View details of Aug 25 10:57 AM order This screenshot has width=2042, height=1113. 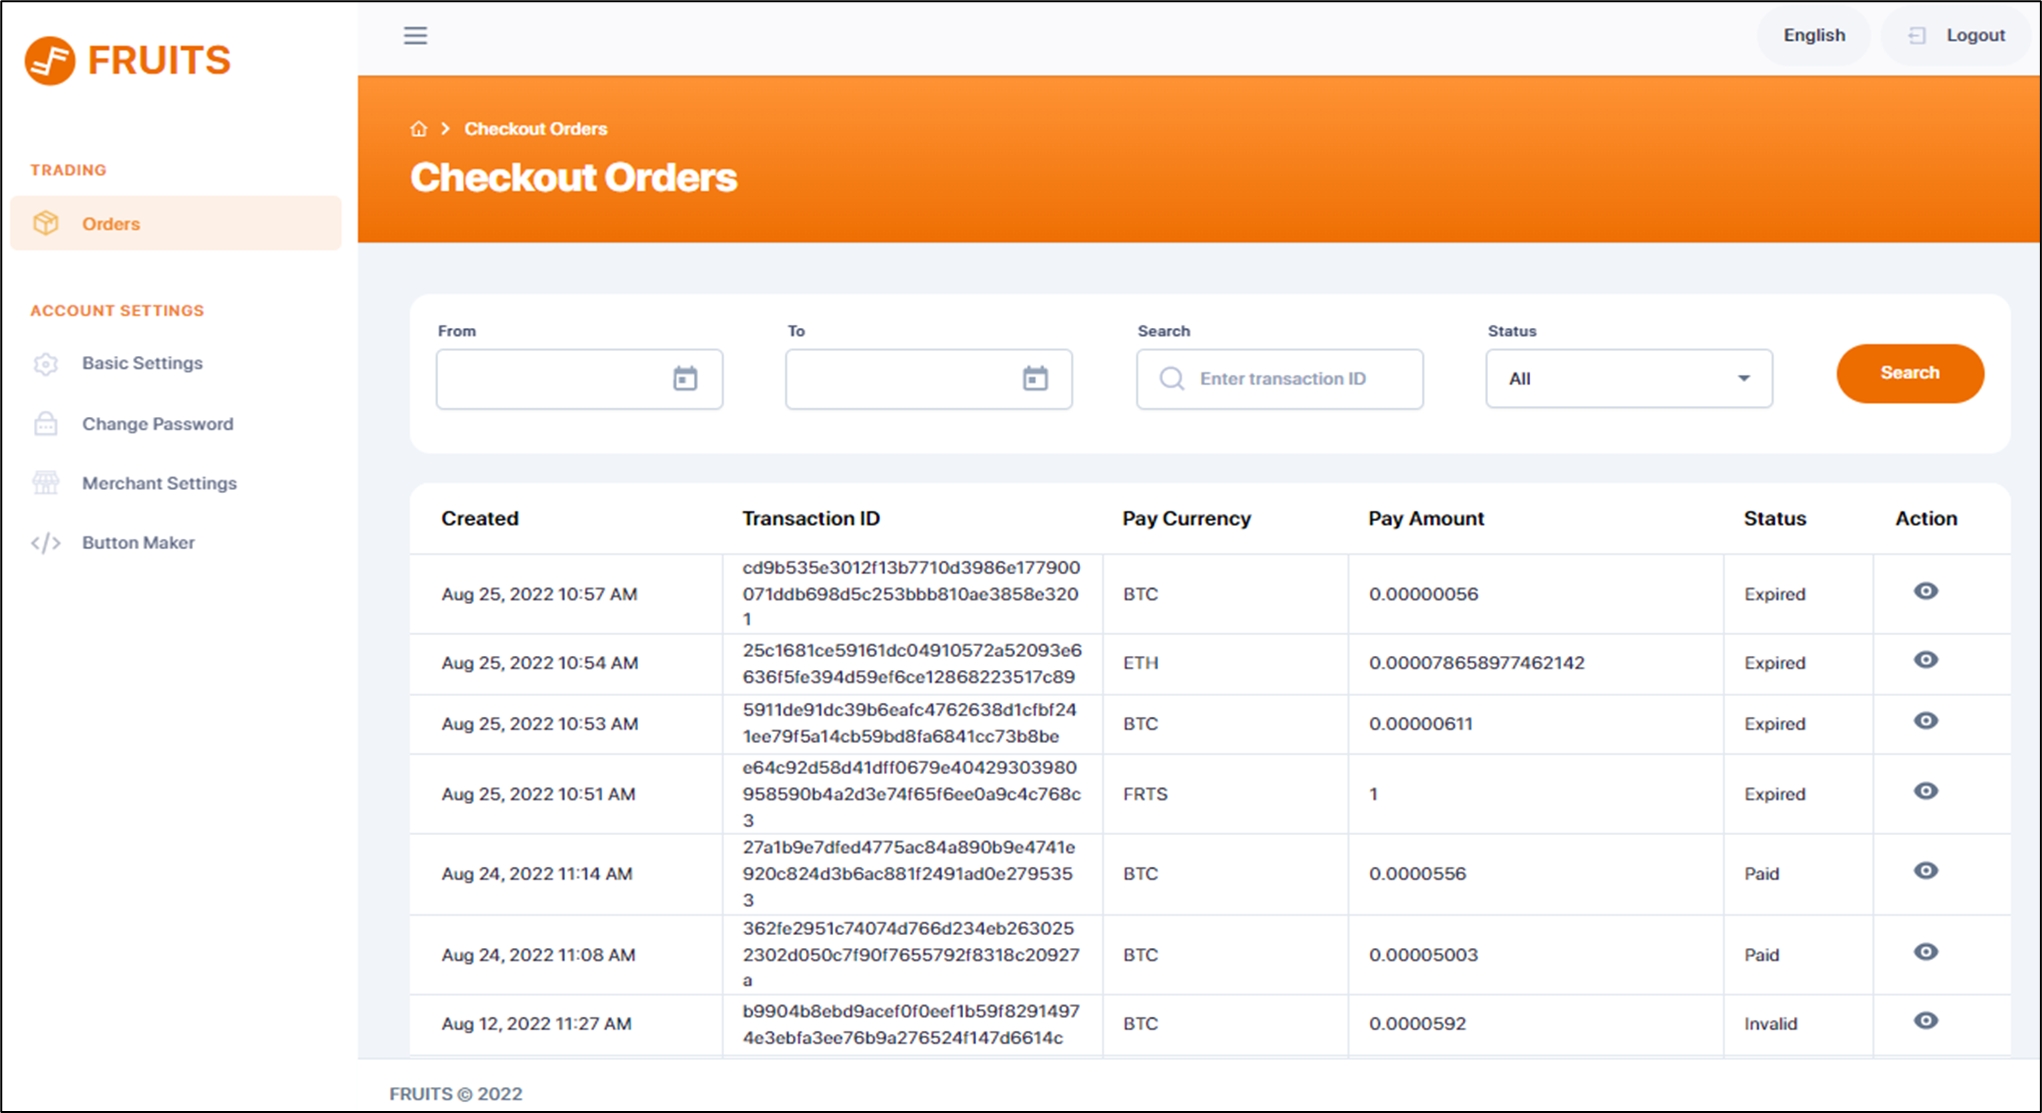coord(1925,591)
